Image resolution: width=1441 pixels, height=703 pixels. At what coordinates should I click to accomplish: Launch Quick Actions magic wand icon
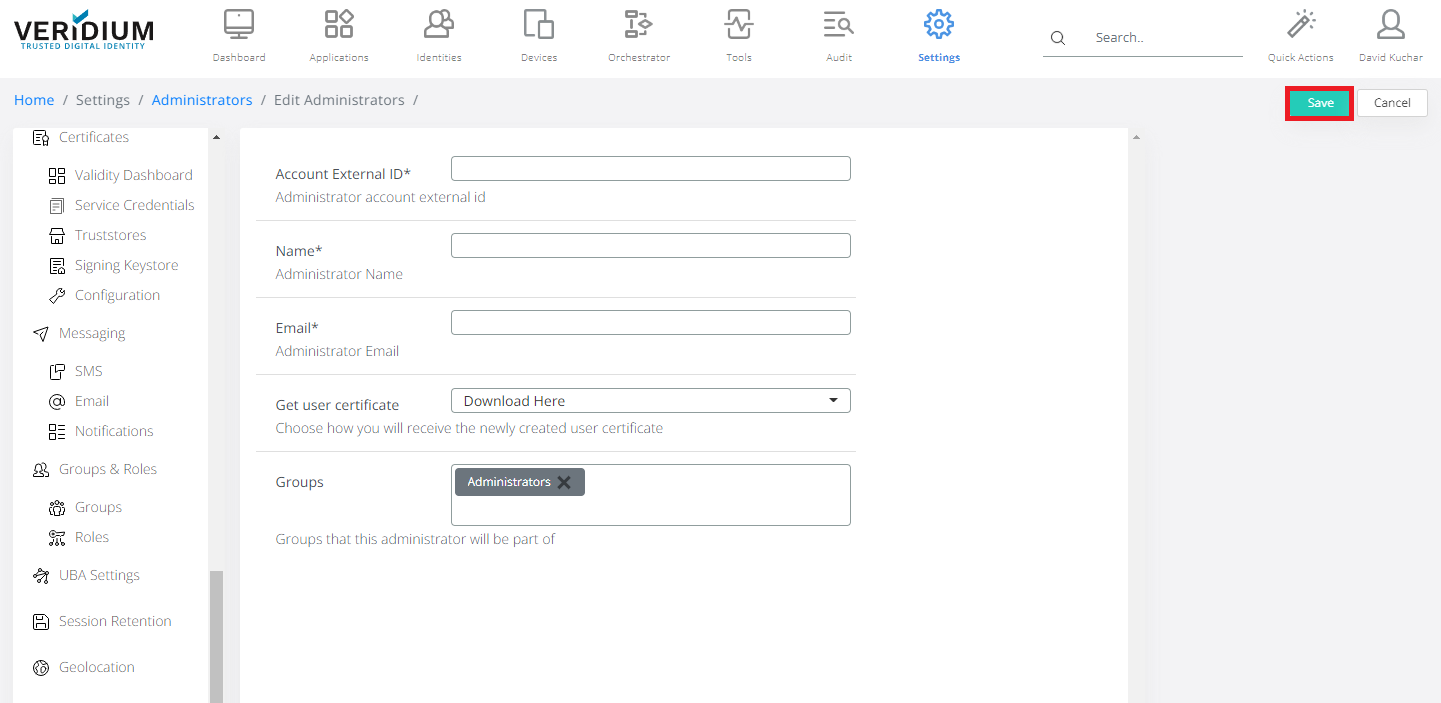pos(1300,24)
